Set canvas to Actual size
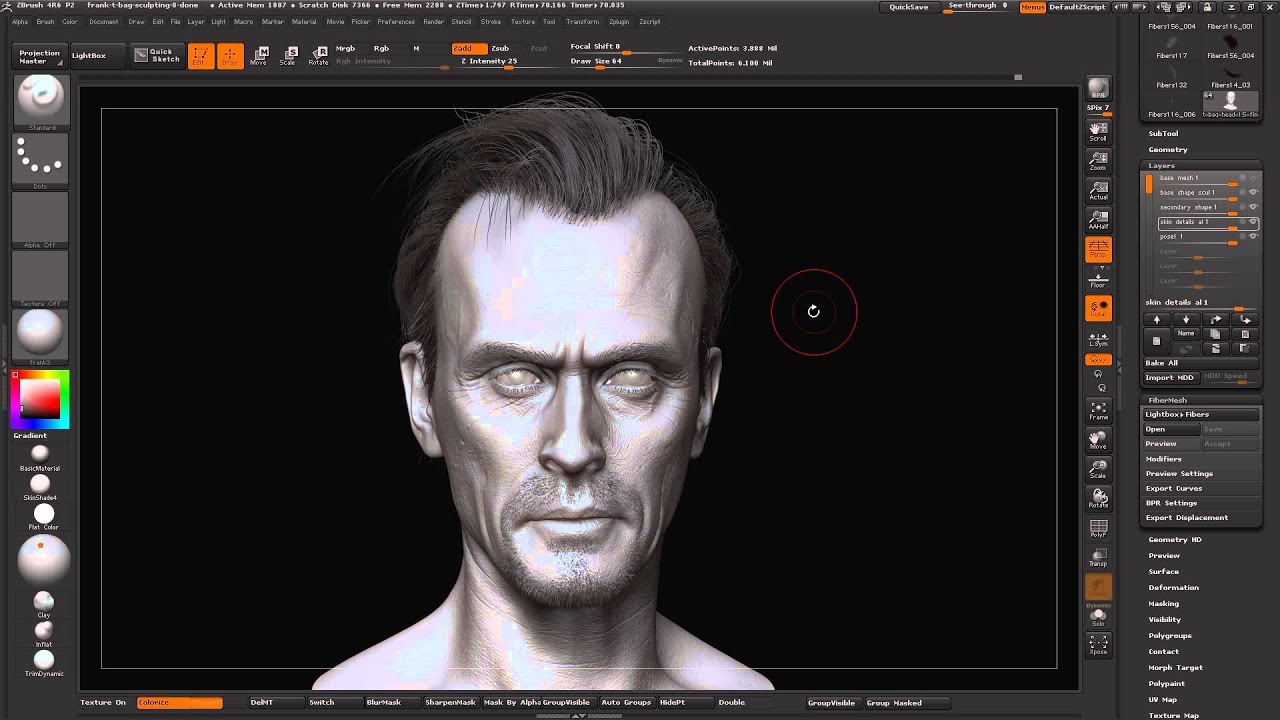 1098,191
